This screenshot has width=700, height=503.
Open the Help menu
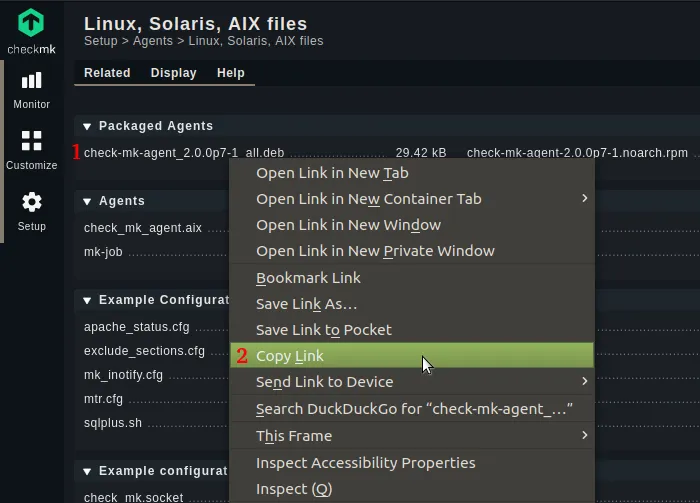pos(231,73)
